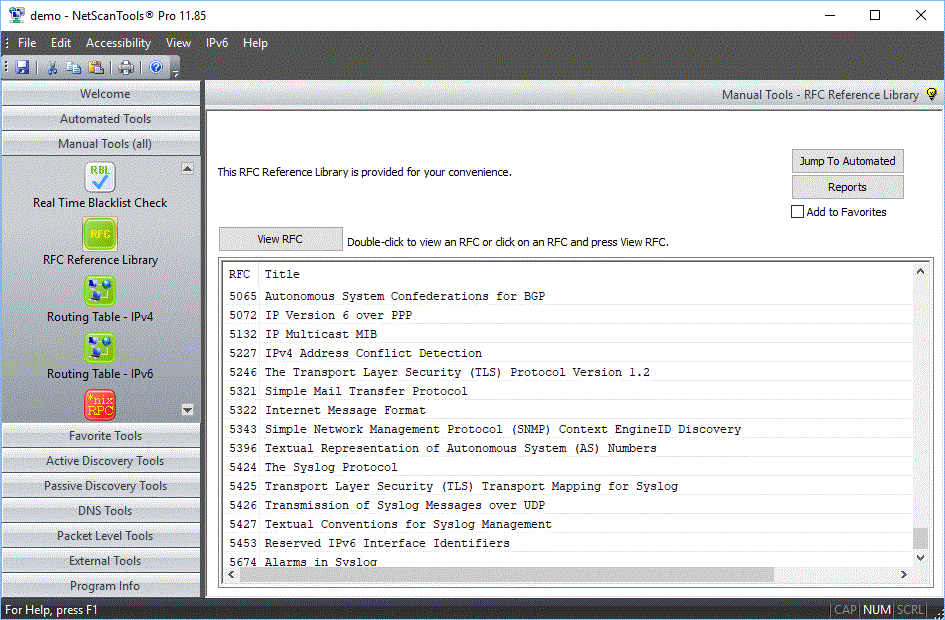Select RFC 5321 Simple Mail Transfer Protocol
Image resolution: width=945 pixels, height=620 pixels.
tap(568, 391)
